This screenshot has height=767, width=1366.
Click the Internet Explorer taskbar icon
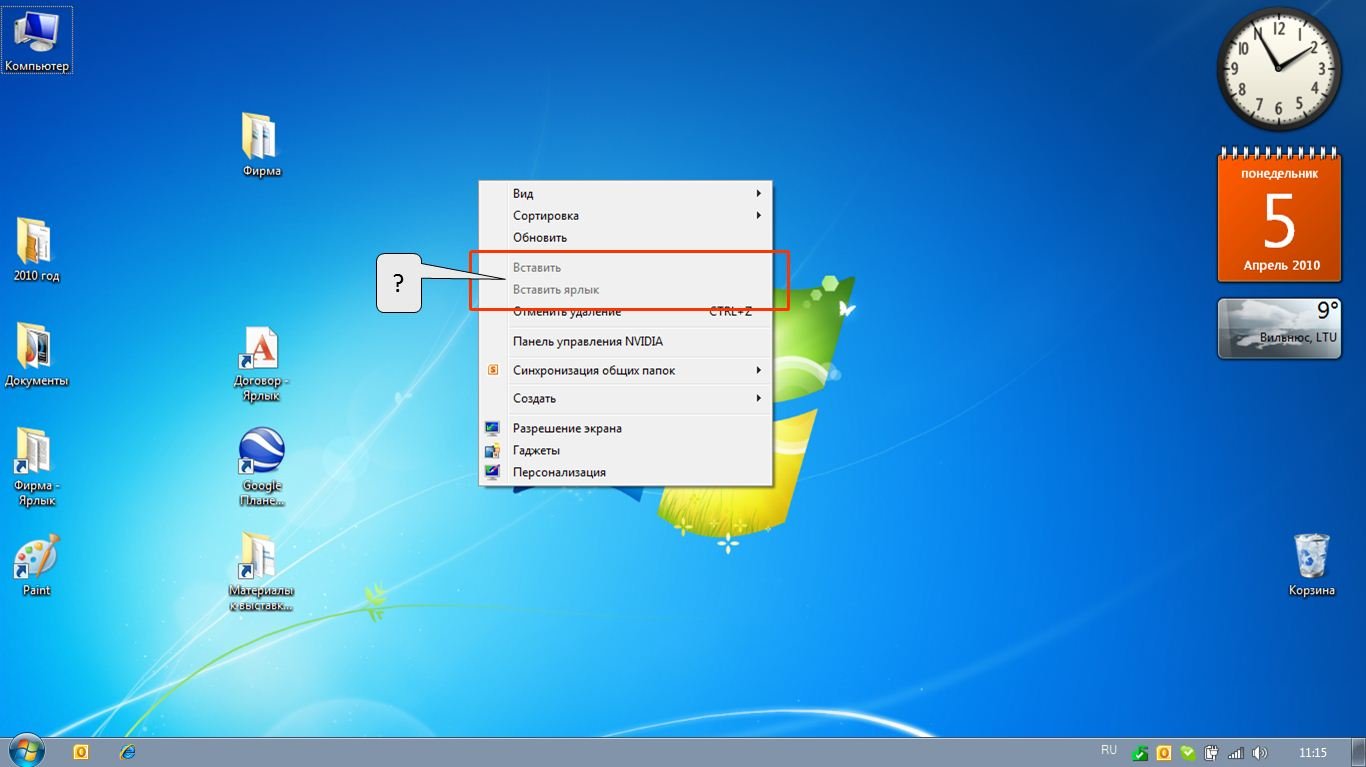(x=127, y=752)
